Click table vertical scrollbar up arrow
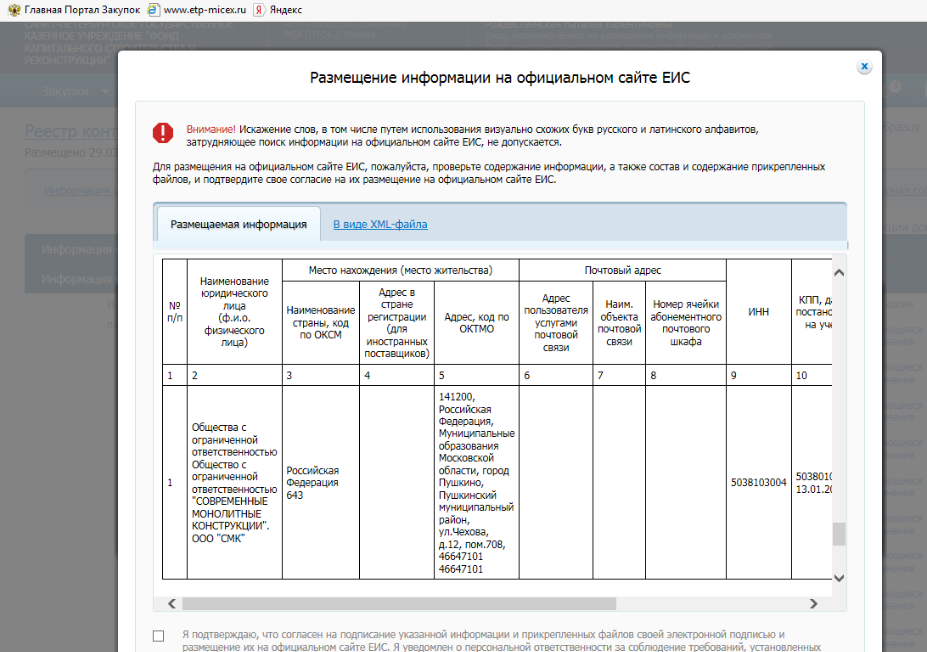This screenshot has width=927, height=652. (x=839, y=273)
